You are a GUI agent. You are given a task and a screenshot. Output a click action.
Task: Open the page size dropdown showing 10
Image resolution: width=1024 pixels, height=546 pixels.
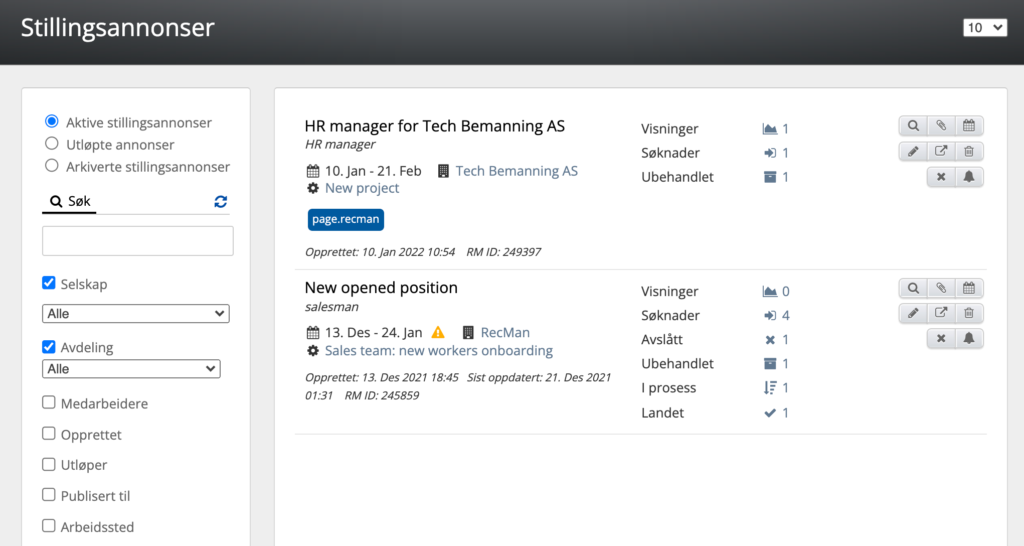[985, 27]
